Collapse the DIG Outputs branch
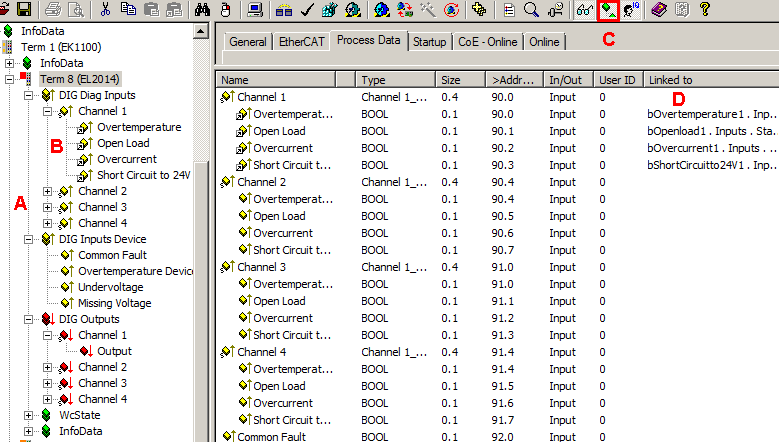This screenshot has height=442, width=779. [x=29, y=319]
